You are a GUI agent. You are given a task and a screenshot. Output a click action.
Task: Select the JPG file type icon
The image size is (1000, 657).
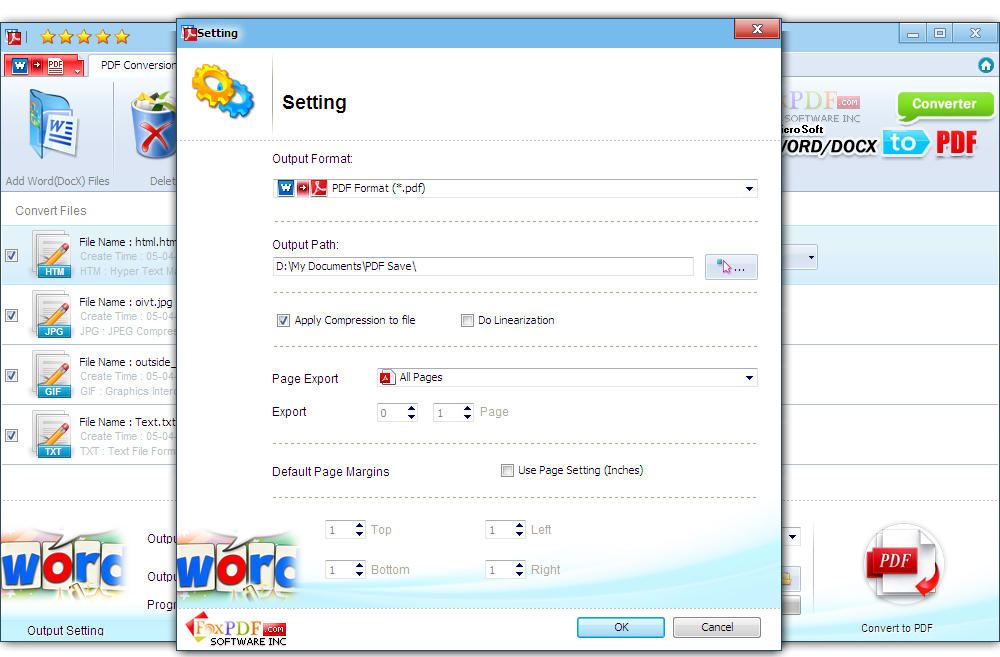[52, 315]
